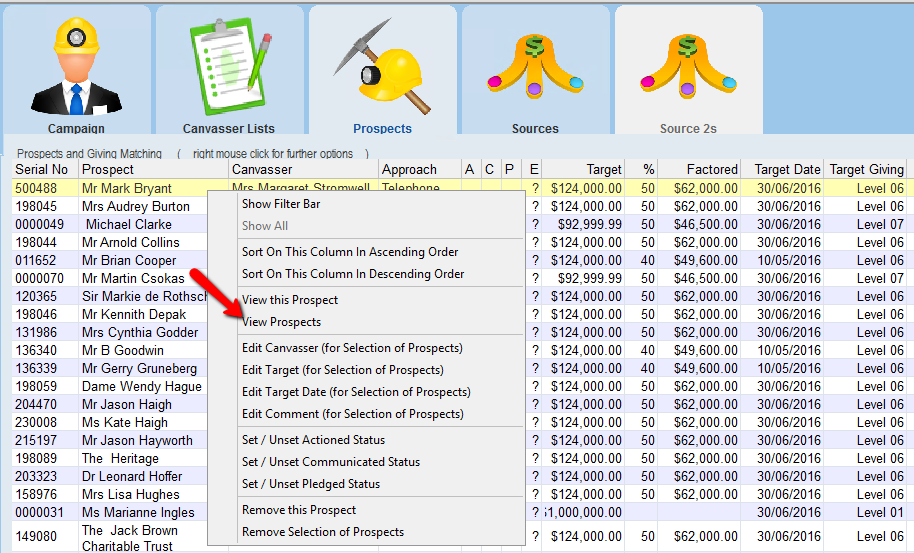Viewport: 914px width, 553px height.
Task: Switch to the Prospects tab label
Action: click(382, 128)
